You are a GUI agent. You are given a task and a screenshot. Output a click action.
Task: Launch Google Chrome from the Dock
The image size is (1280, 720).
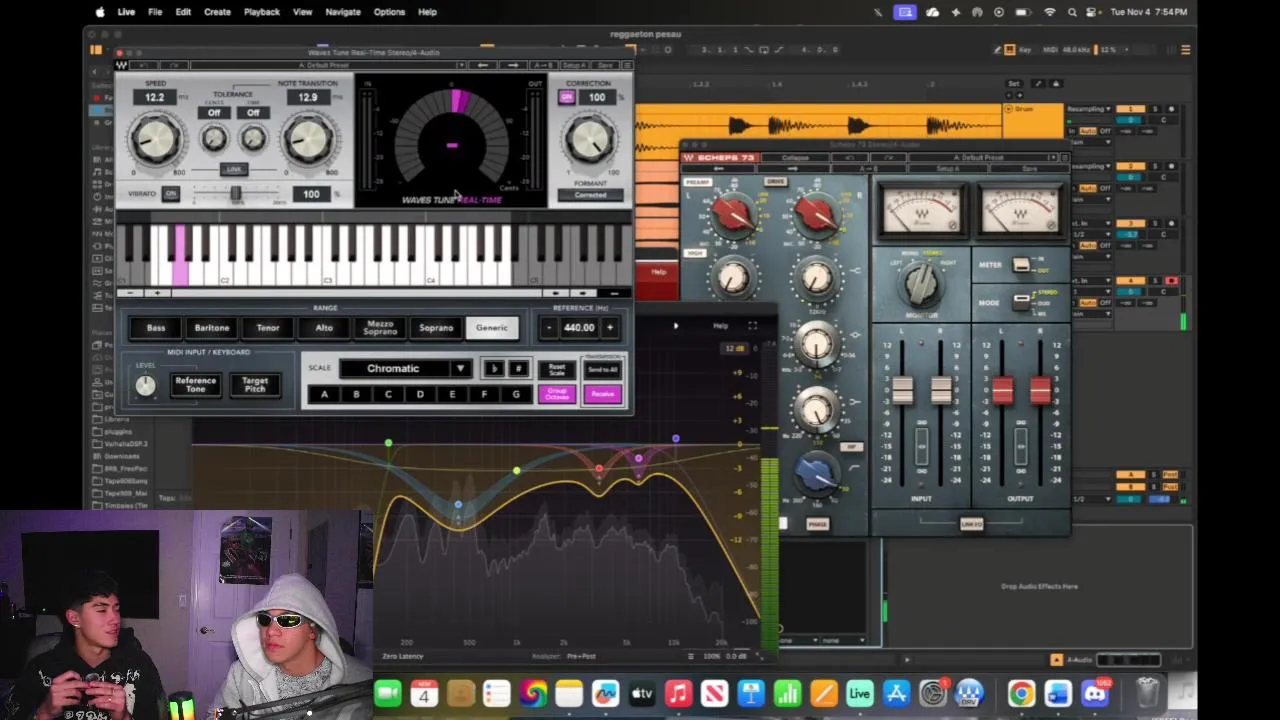(1021, 693)
